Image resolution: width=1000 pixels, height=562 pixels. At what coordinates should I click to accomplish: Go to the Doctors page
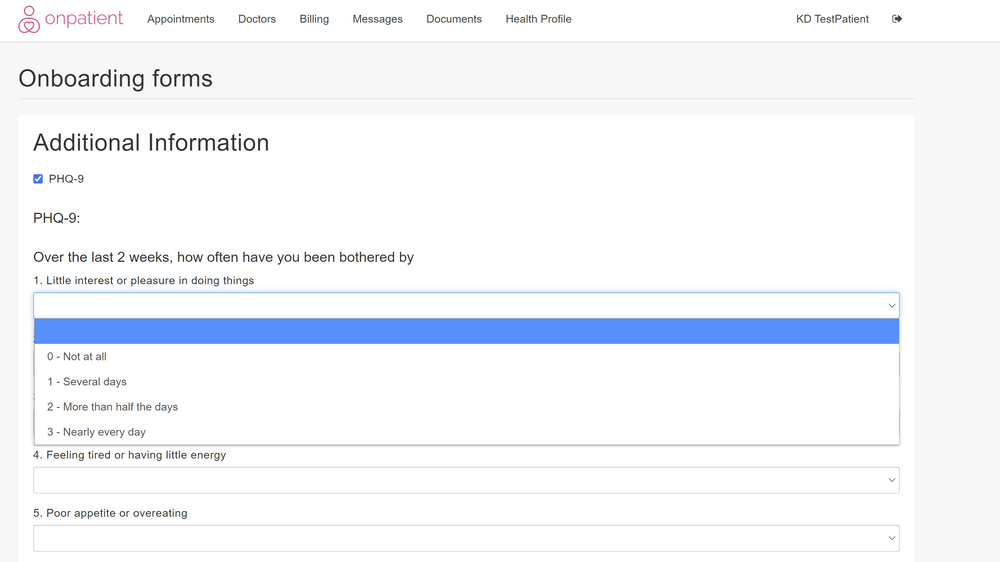[x=257, y=19]
